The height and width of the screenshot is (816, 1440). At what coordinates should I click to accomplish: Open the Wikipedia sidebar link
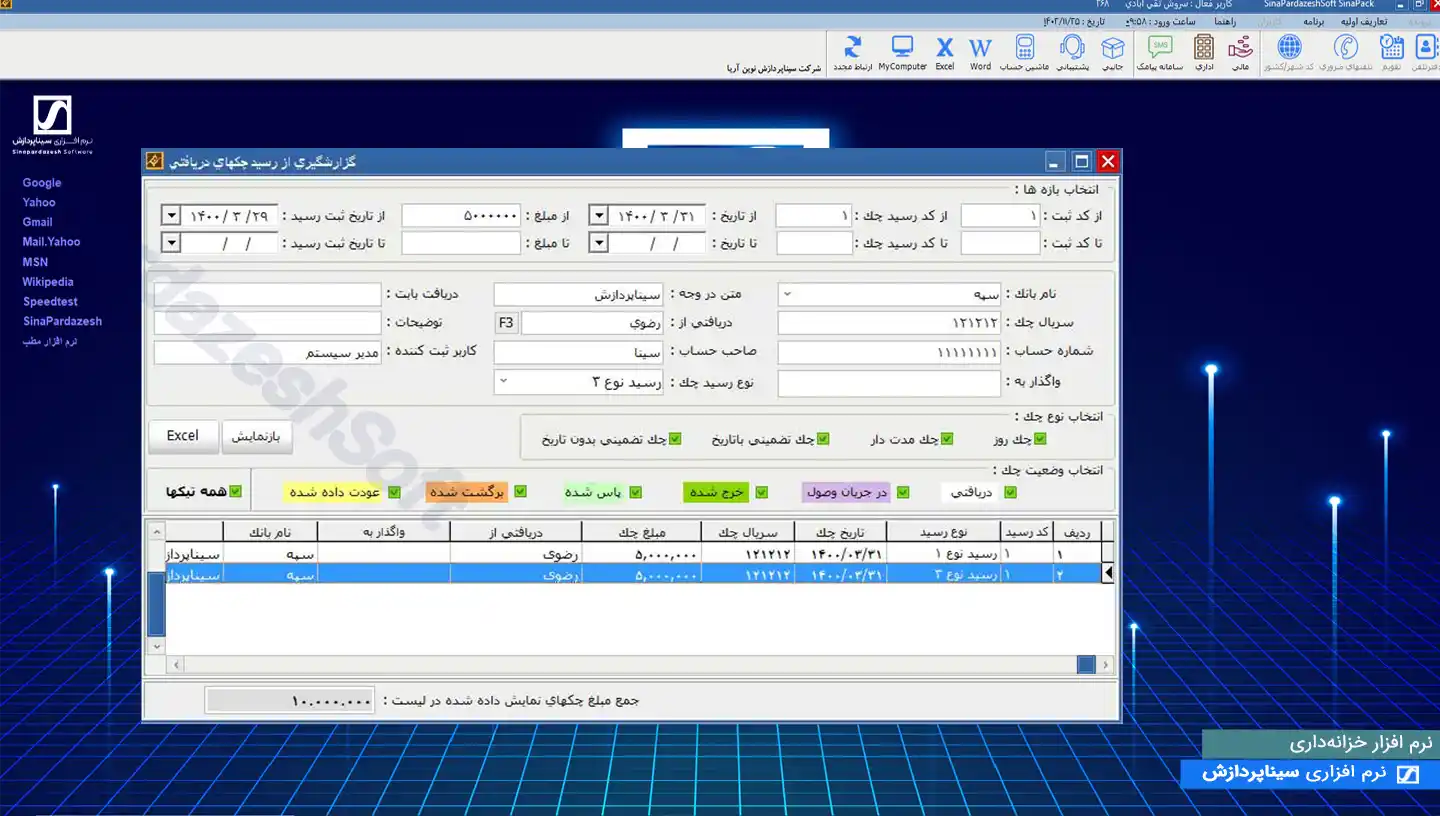pyautogui.click(x=48, y=282)
